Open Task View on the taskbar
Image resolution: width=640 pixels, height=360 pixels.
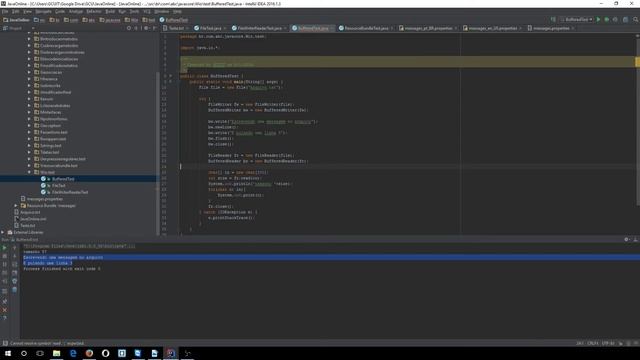pyautogui.click(x=40, y=353)
